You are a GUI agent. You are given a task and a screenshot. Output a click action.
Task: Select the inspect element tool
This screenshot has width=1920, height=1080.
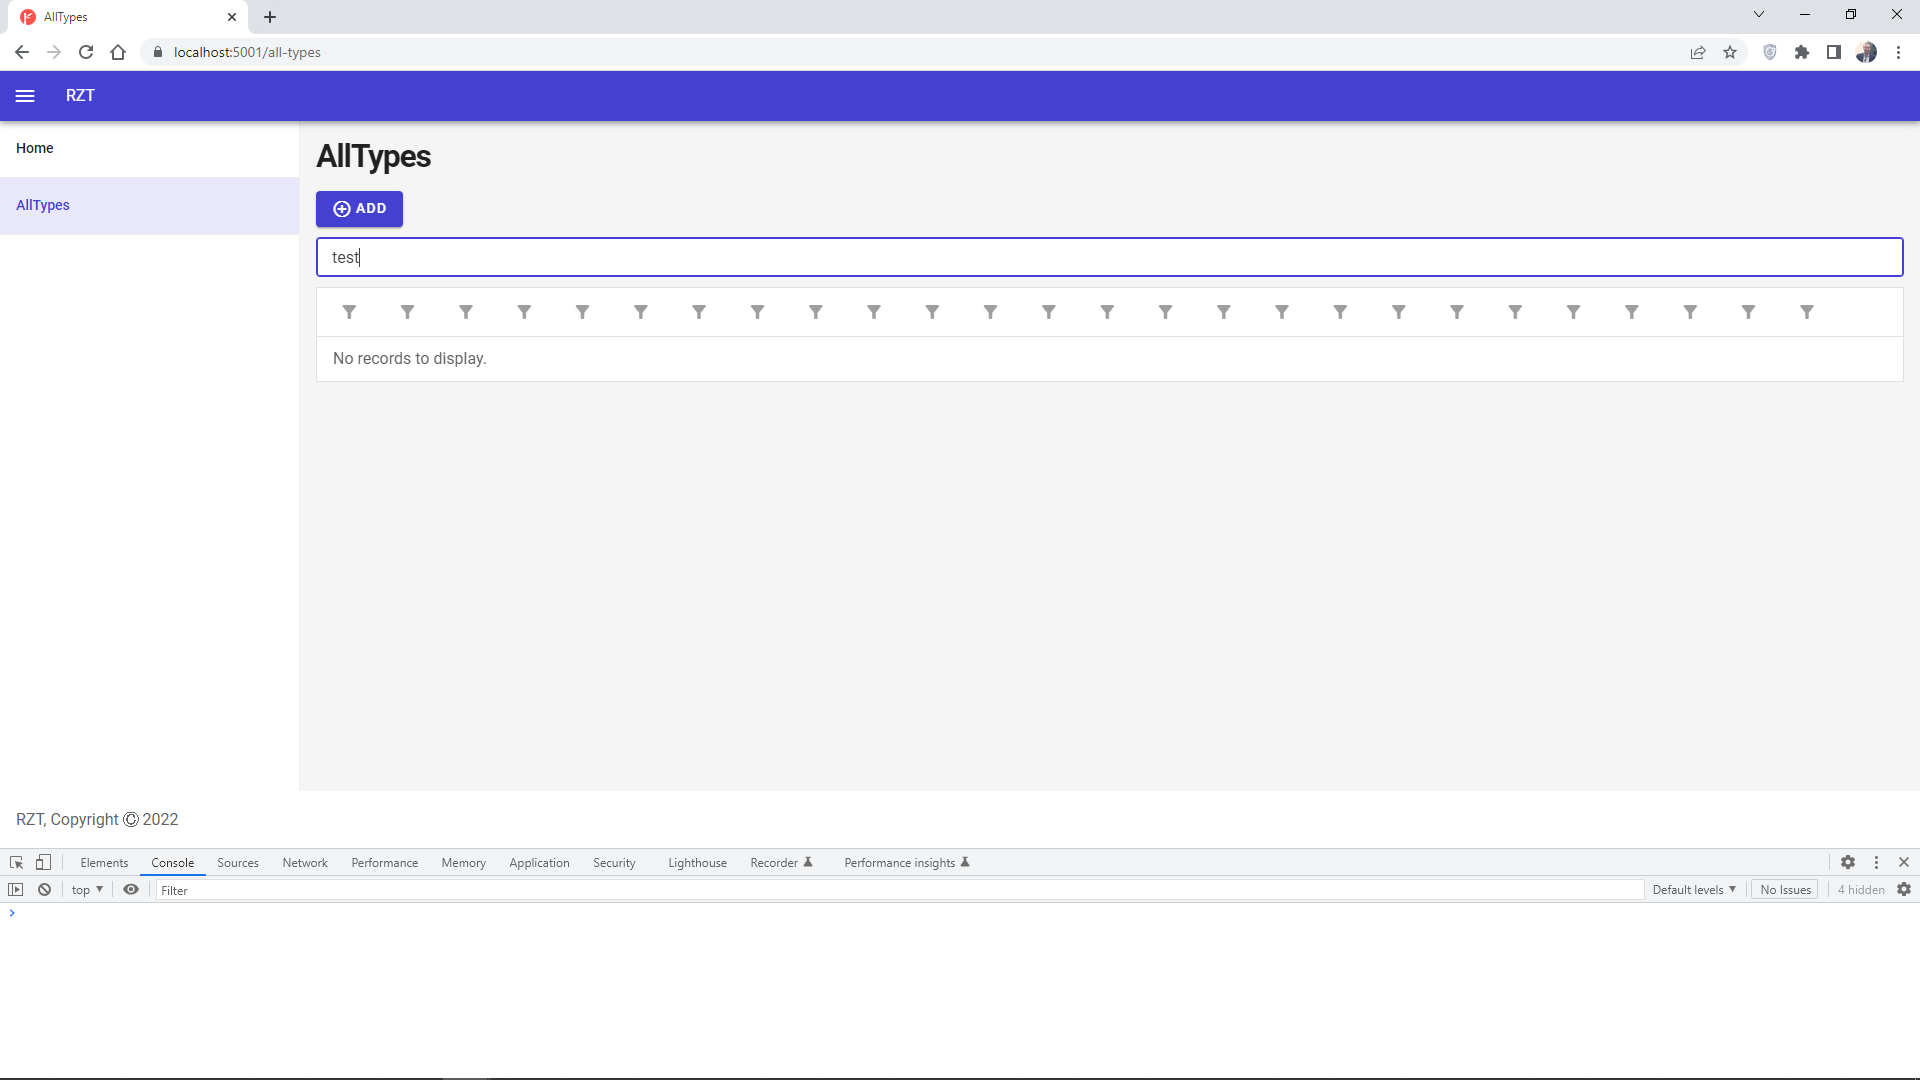pyautogui.click(x=16, y=862)
